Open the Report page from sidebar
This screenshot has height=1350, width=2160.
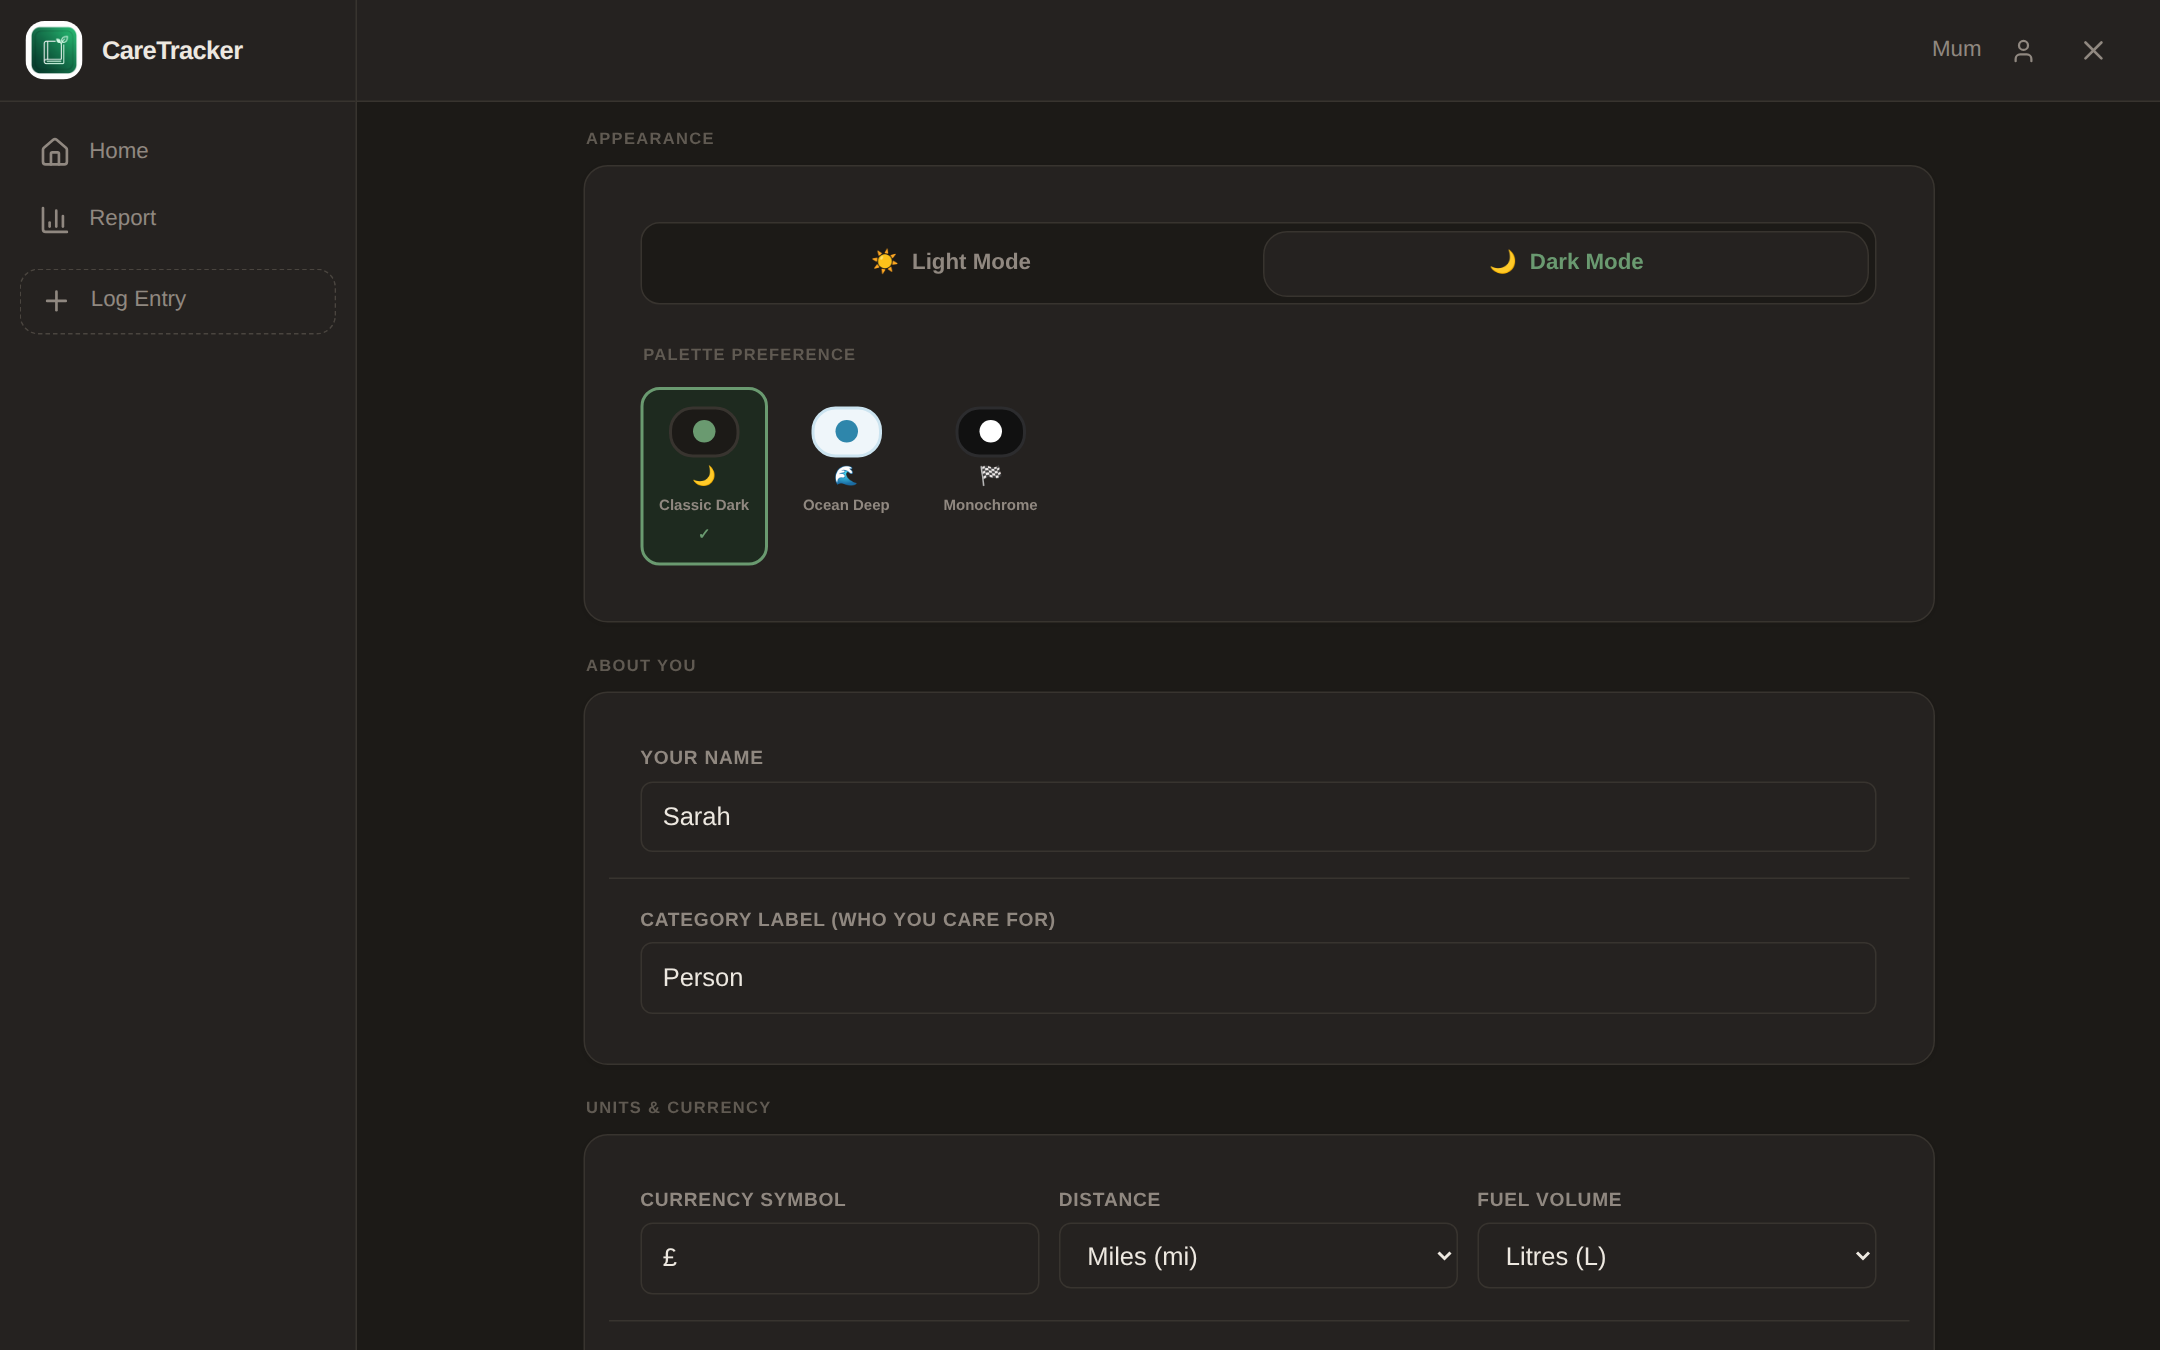pyautogui.click(x=178, y=218)
